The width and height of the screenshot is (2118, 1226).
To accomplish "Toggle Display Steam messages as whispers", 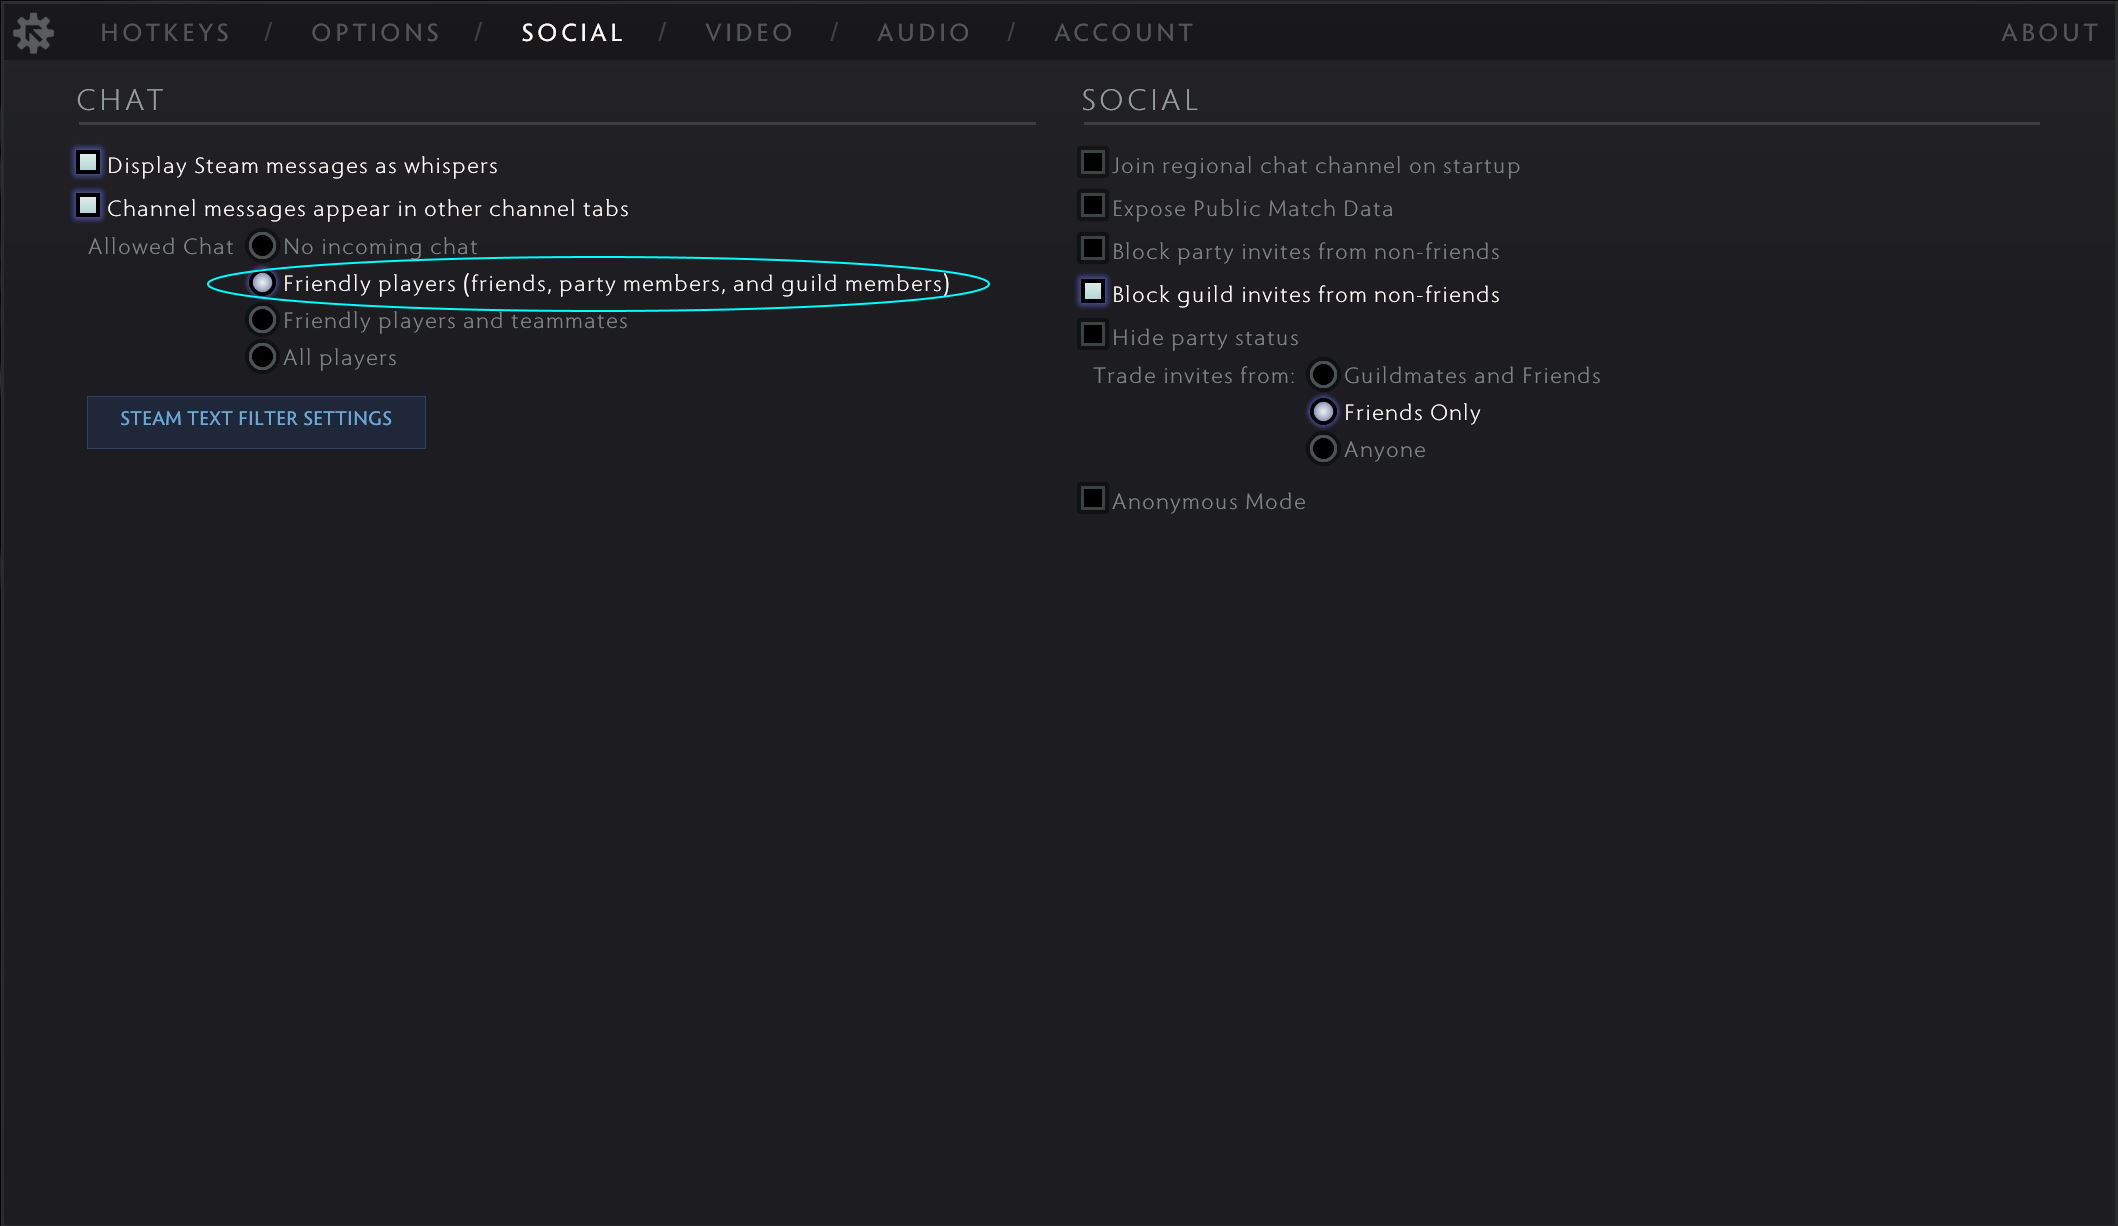I will 89,162.
